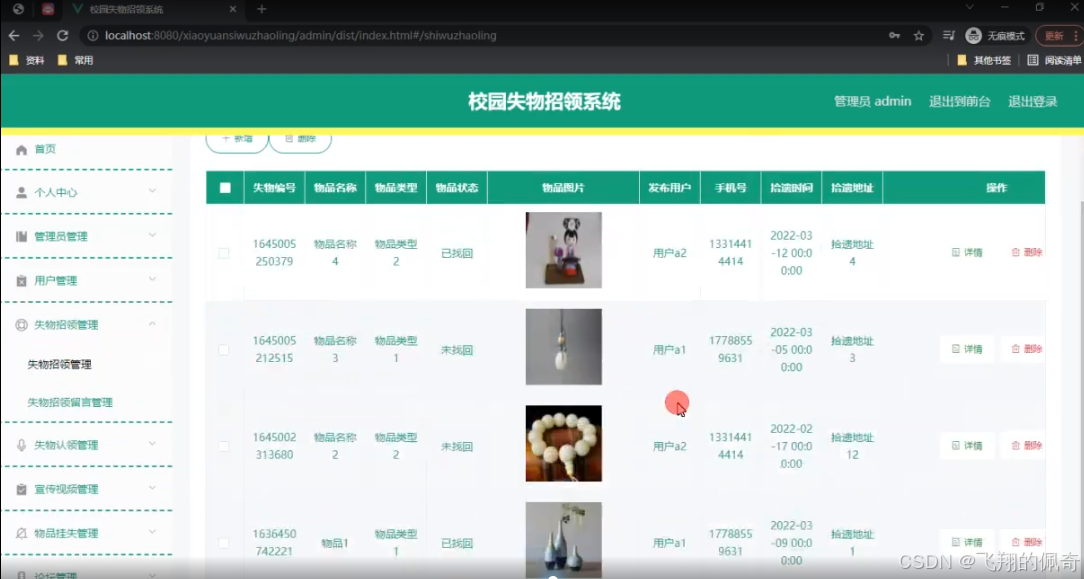This screenshot has width=1084, height=579.
Task: Open 详情 for the 物品1 row
Action: coord(967,542)
